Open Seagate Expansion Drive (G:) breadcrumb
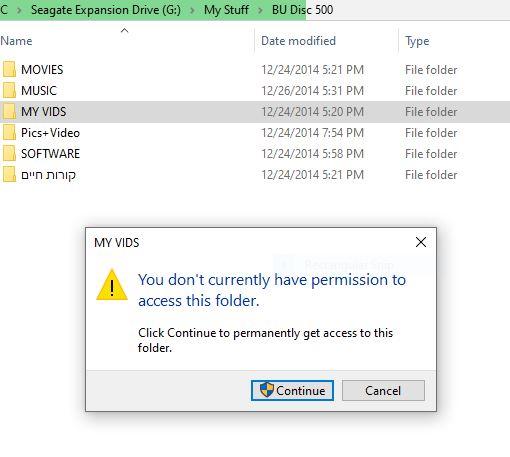Screen dimensions: 510x457 pyautogui.click(x=106, y=10)
